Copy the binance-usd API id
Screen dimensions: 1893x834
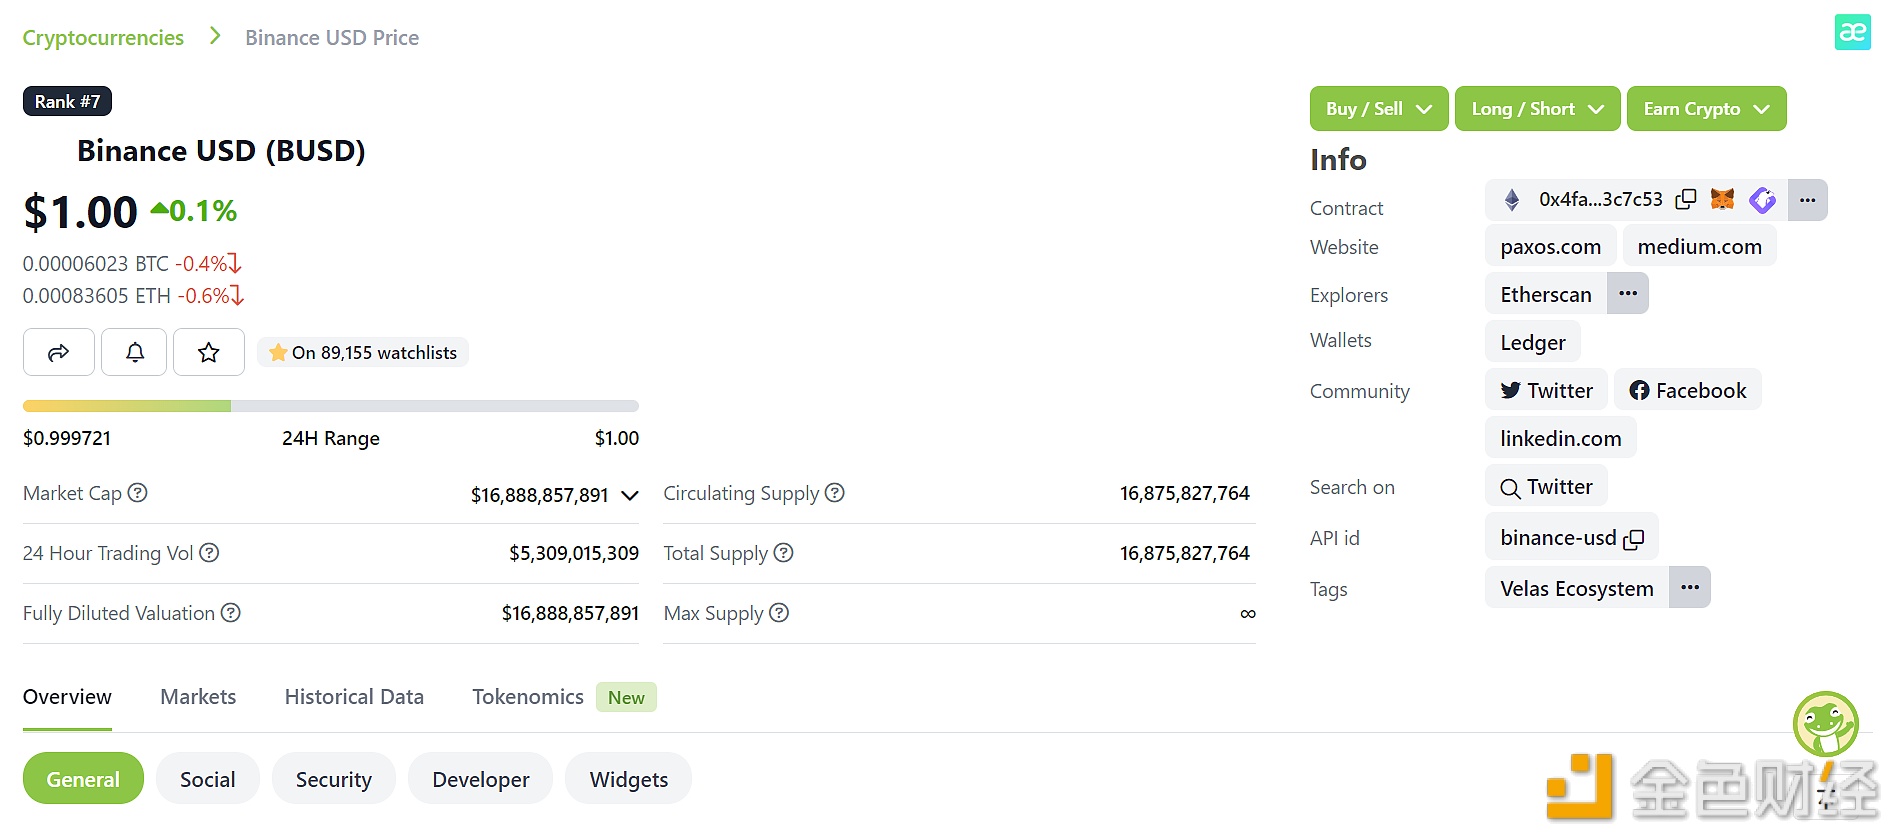pyautogui.click(x=1634, y=539)
